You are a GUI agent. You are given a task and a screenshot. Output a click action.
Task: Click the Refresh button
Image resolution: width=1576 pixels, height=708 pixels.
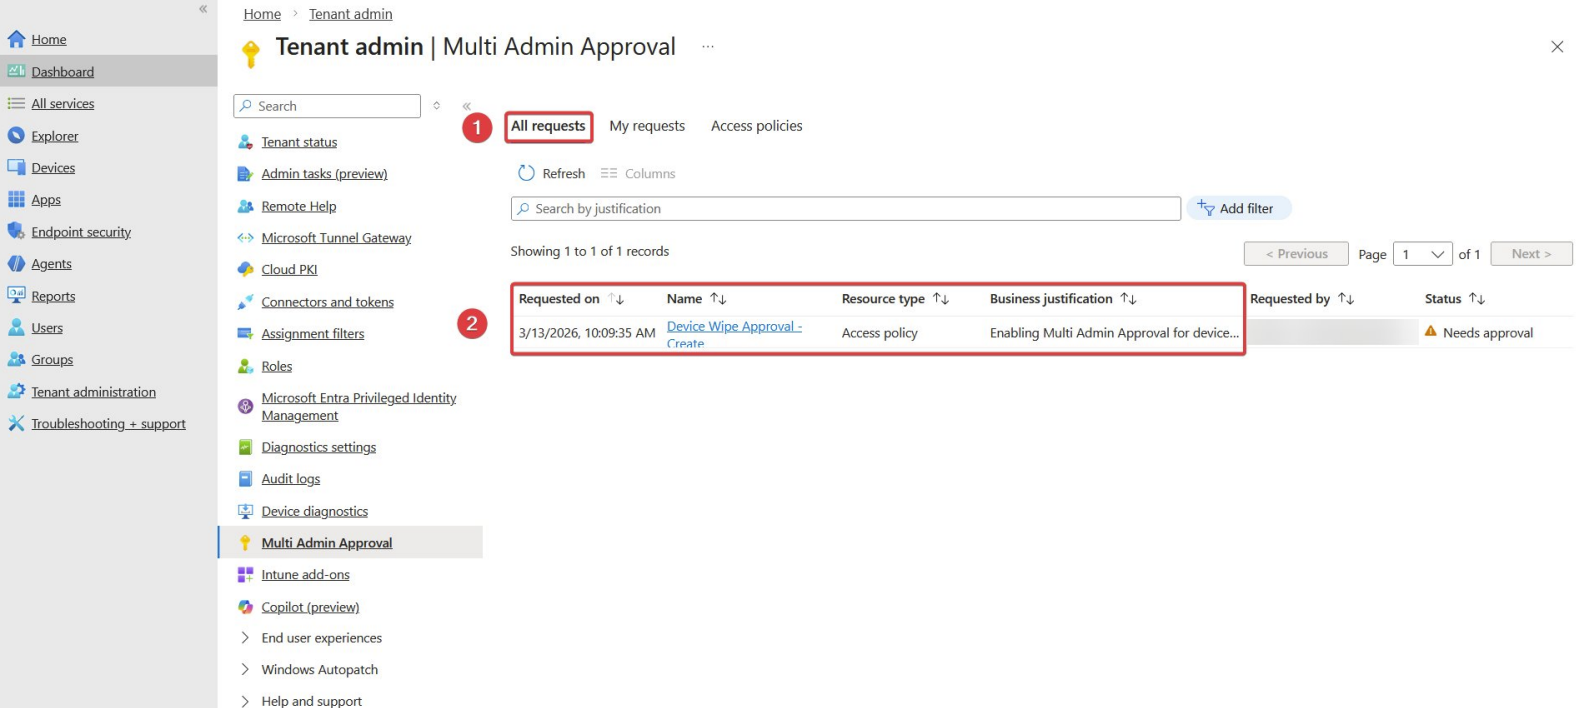pyautogui.click(x=551, y=173)
